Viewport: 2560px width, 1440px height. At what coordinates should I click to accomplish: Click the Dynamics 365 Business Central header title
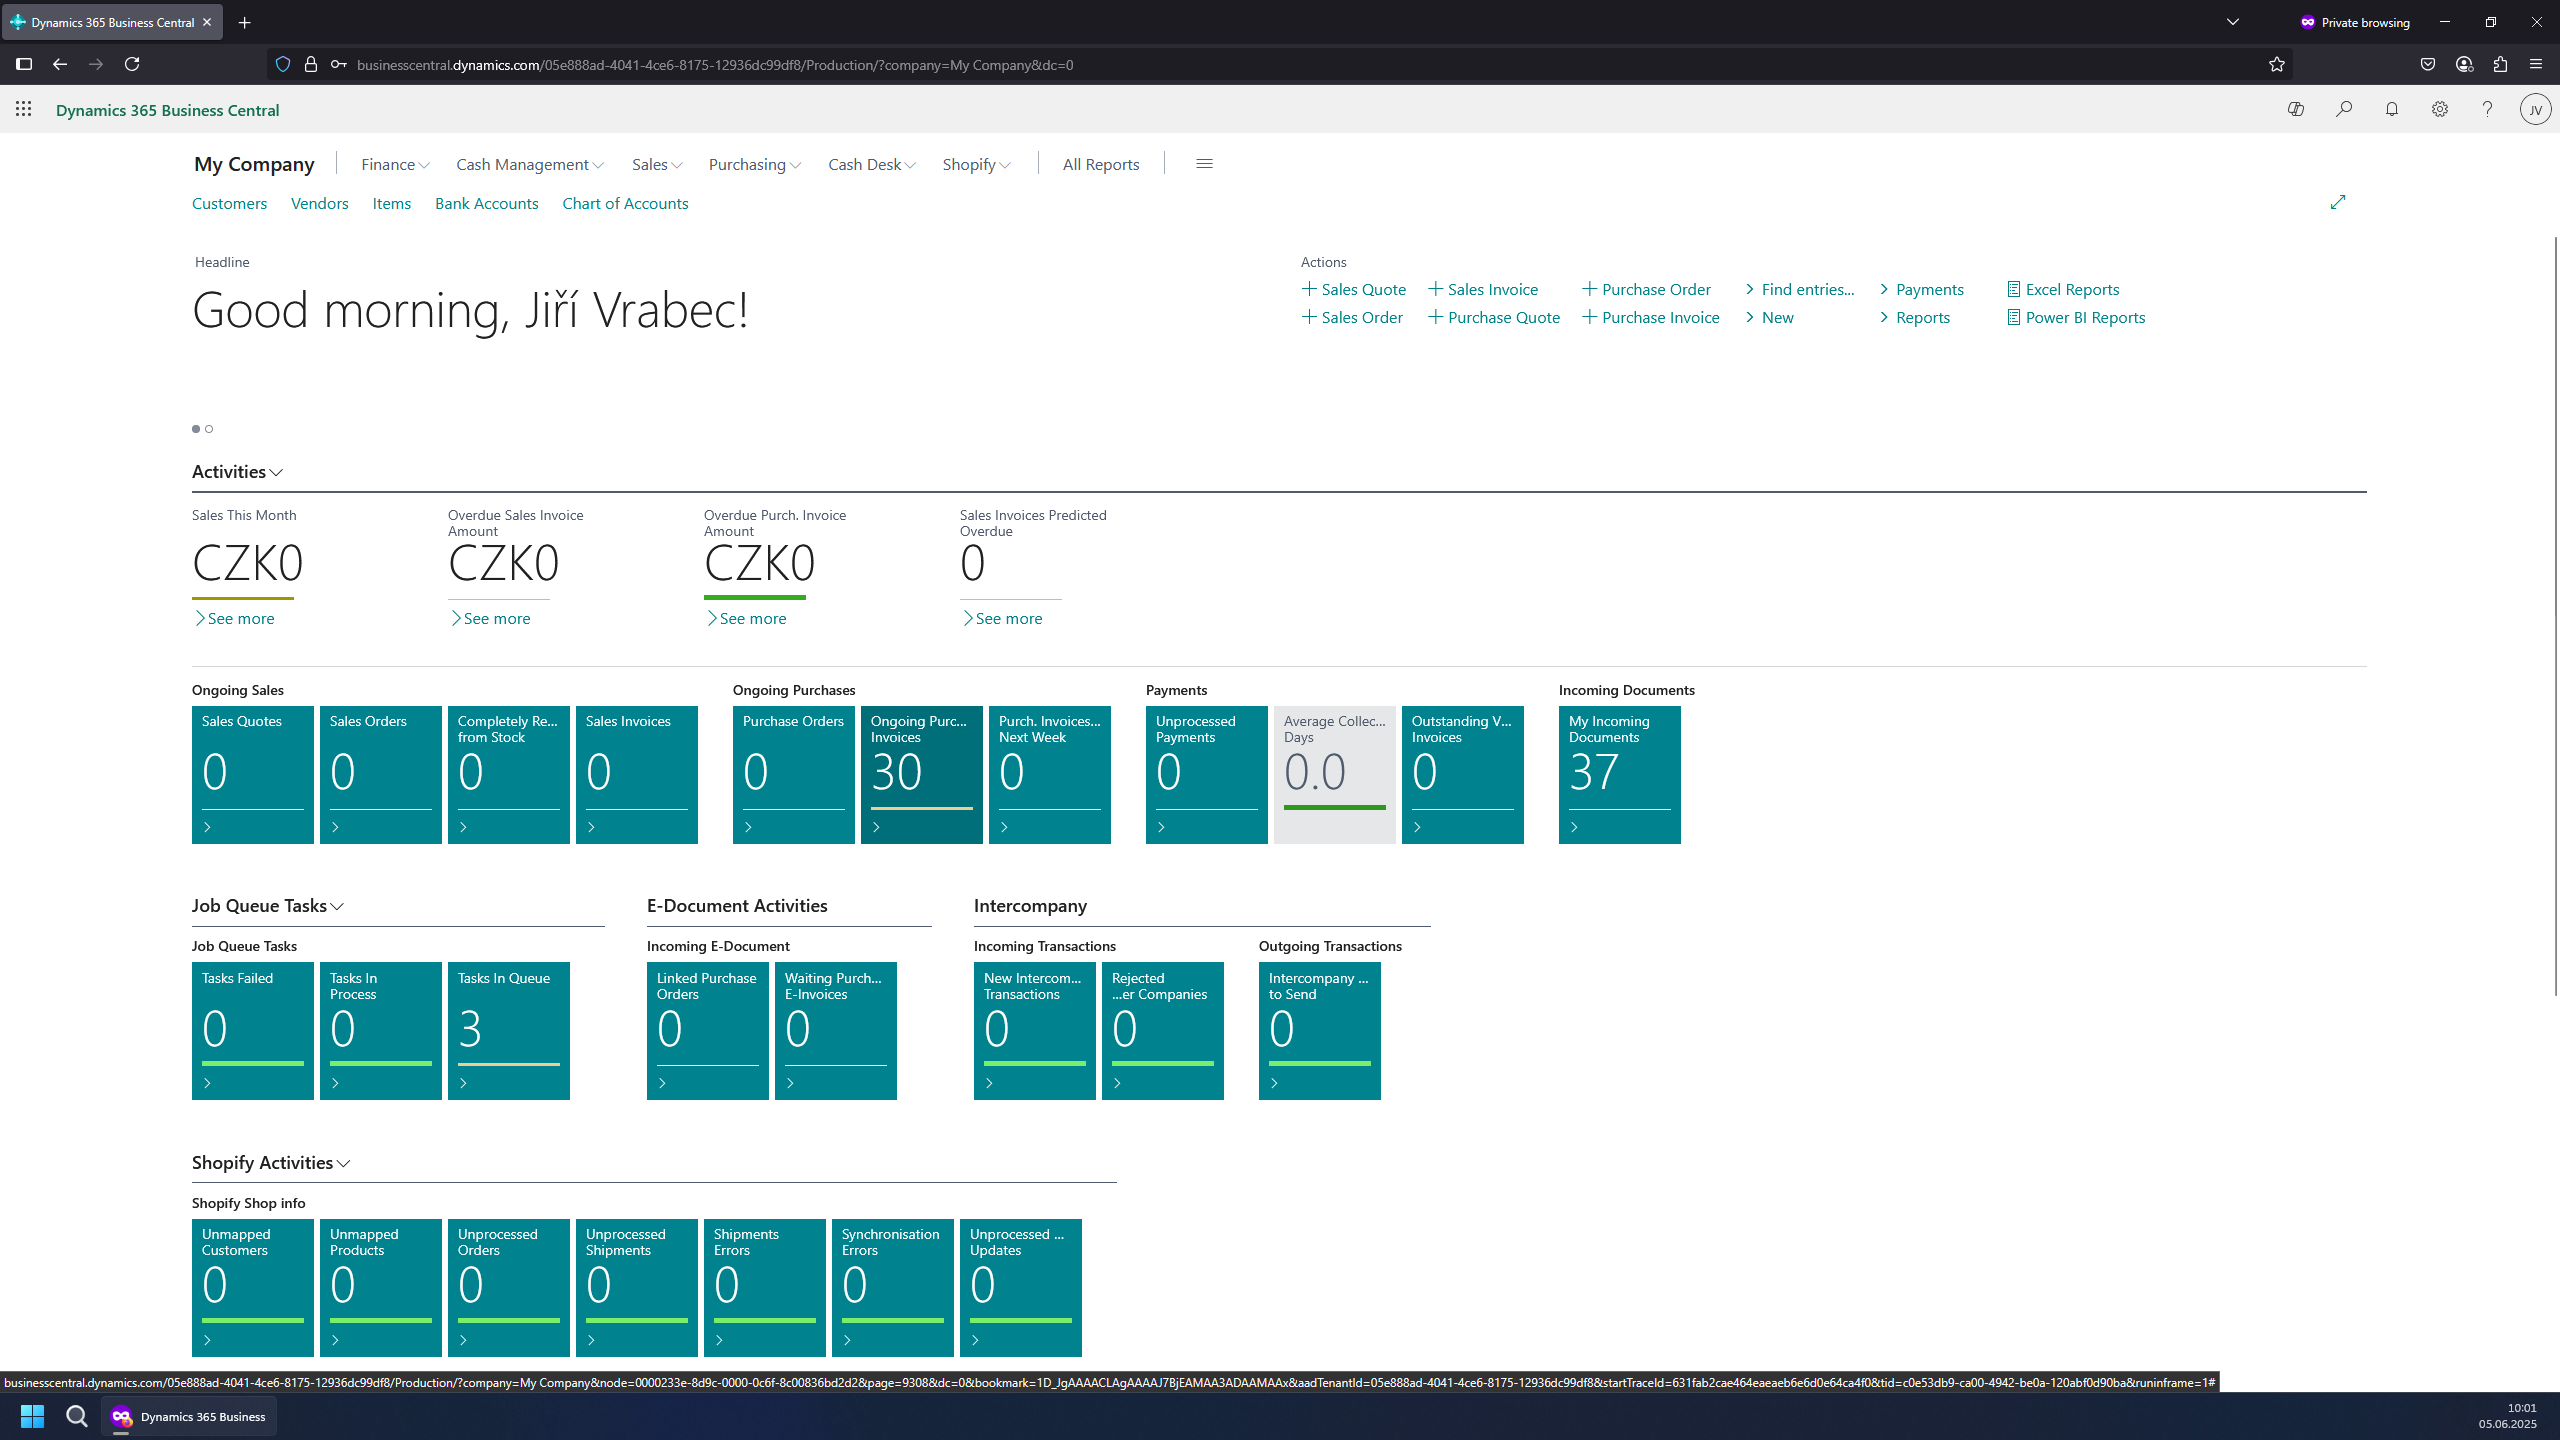(x=168, y=110)
